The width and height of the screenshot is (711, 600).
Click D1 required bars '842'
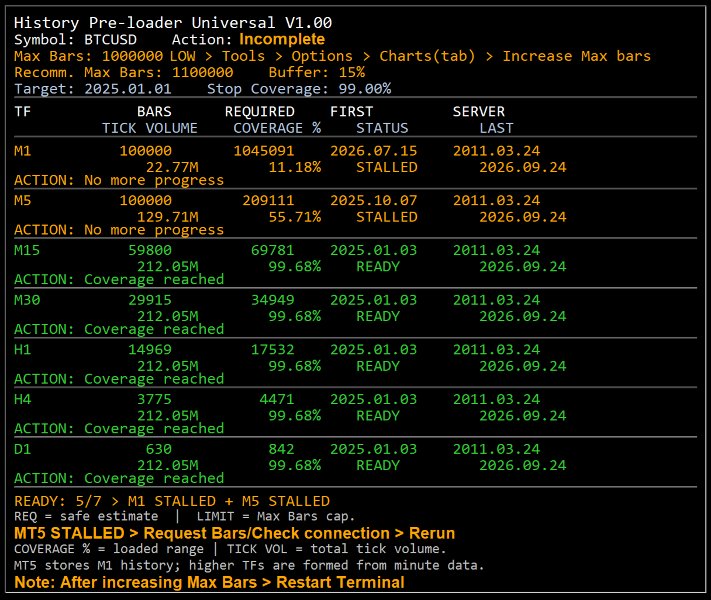pos(282,449)
